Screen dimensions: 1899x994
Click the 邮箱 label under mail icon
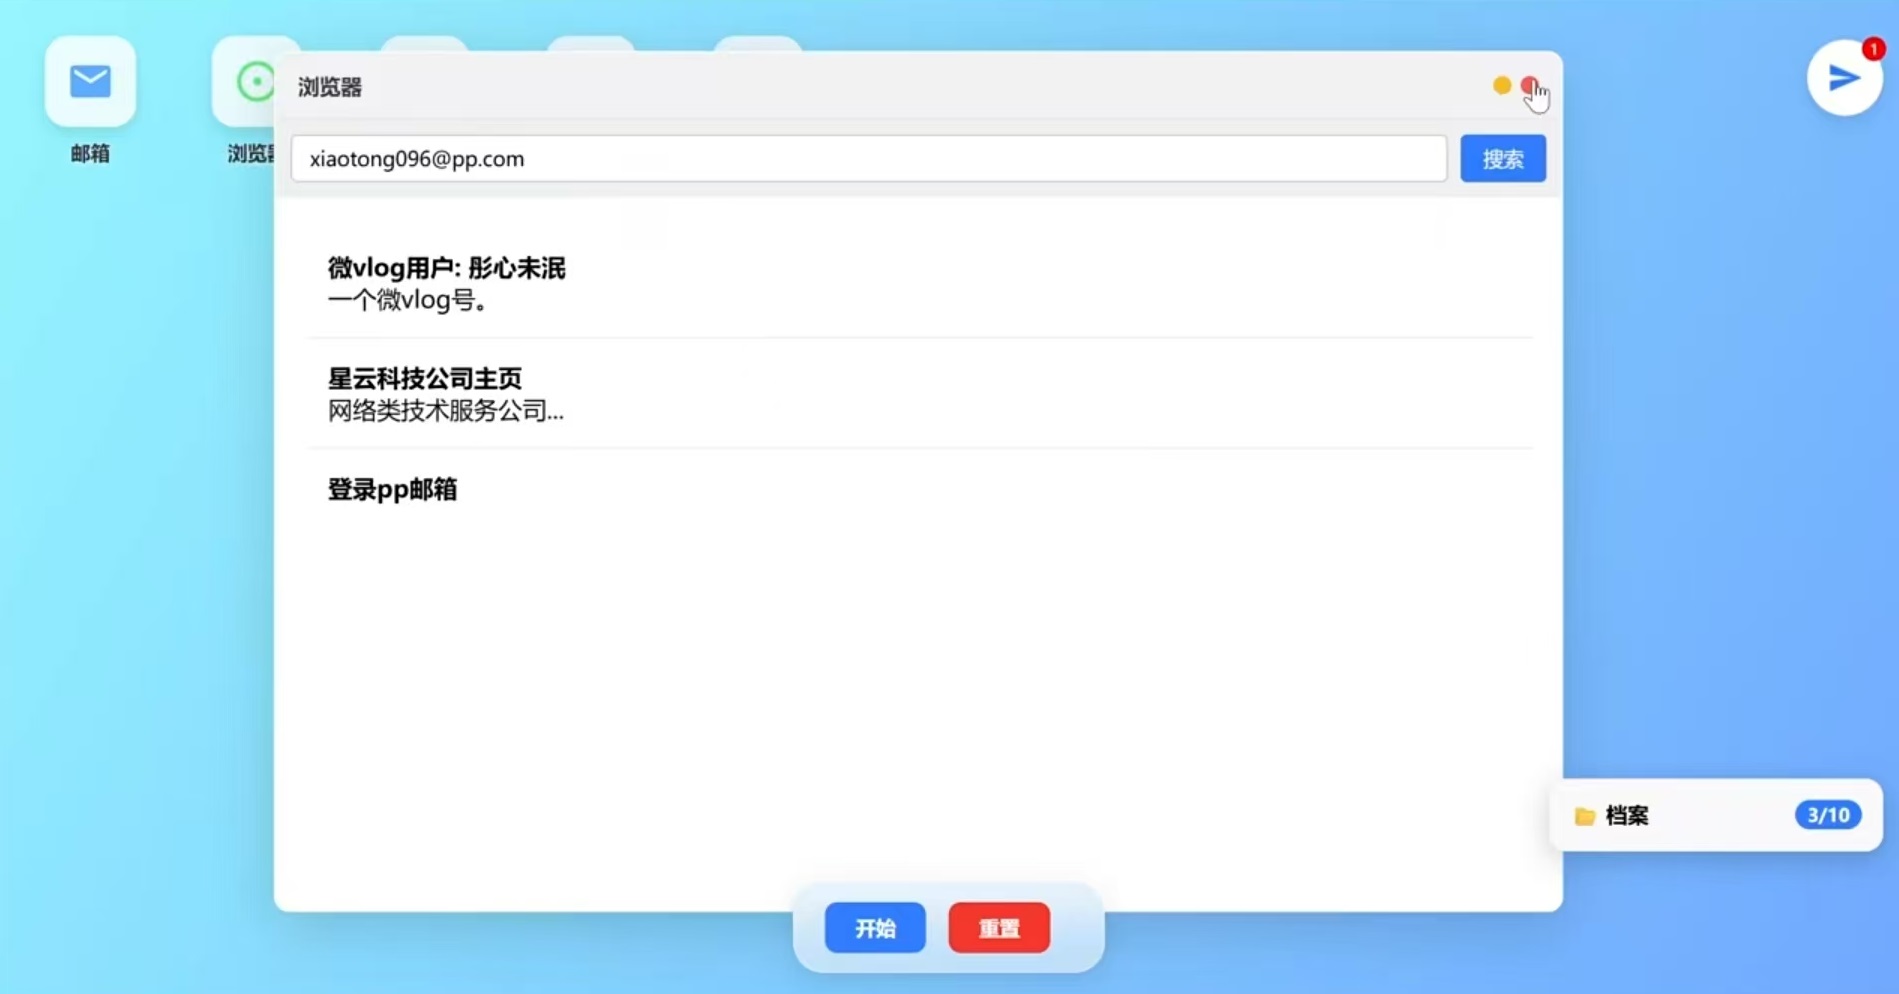(x=90, y=153)
